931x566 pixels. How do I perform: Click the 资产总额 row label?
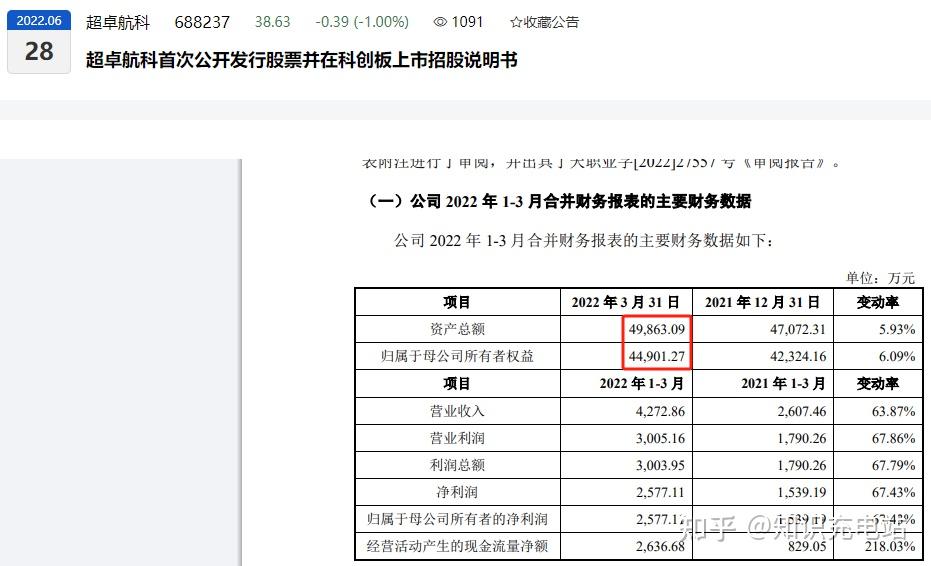(457, 329)
